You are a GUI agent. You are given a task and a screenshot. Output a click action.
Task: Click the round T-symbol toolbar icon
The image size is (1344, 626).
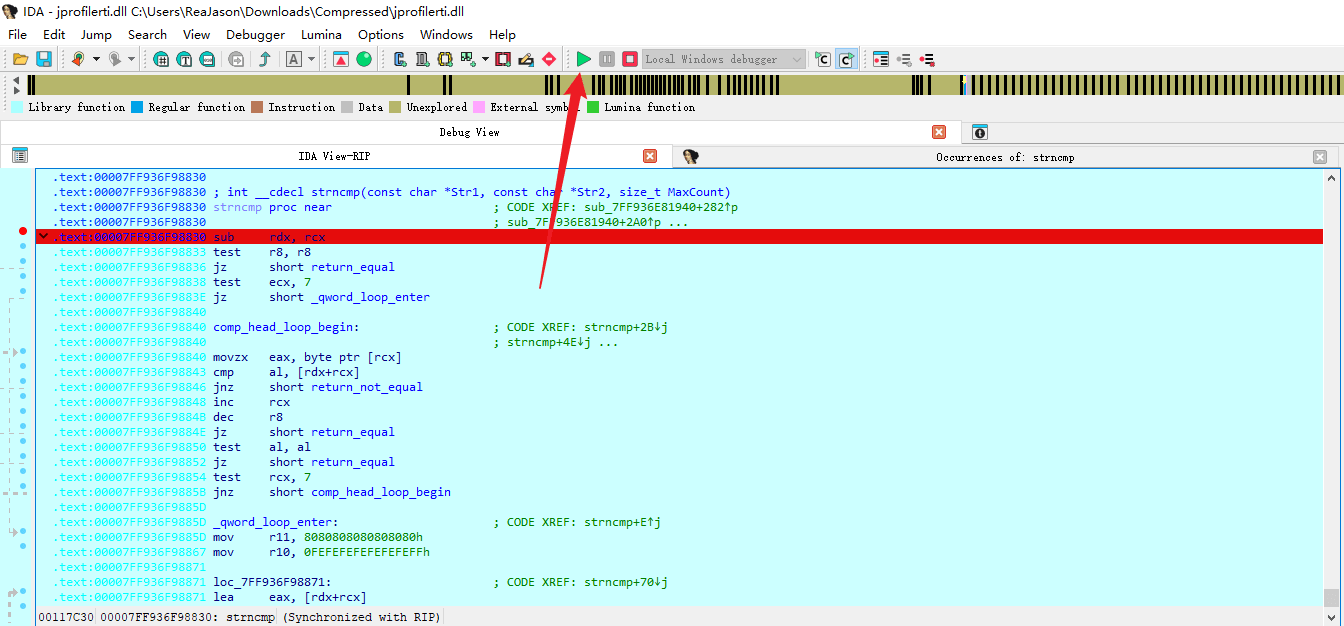[184, 59]
